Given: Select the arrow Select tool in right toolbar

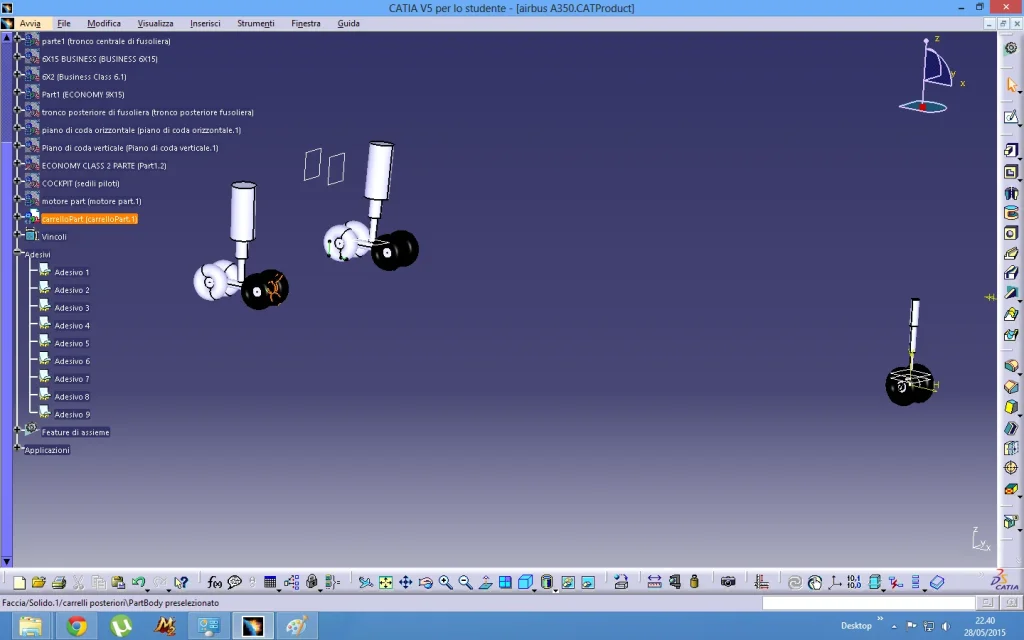Looking at the screenshot, I should 1011,85.
